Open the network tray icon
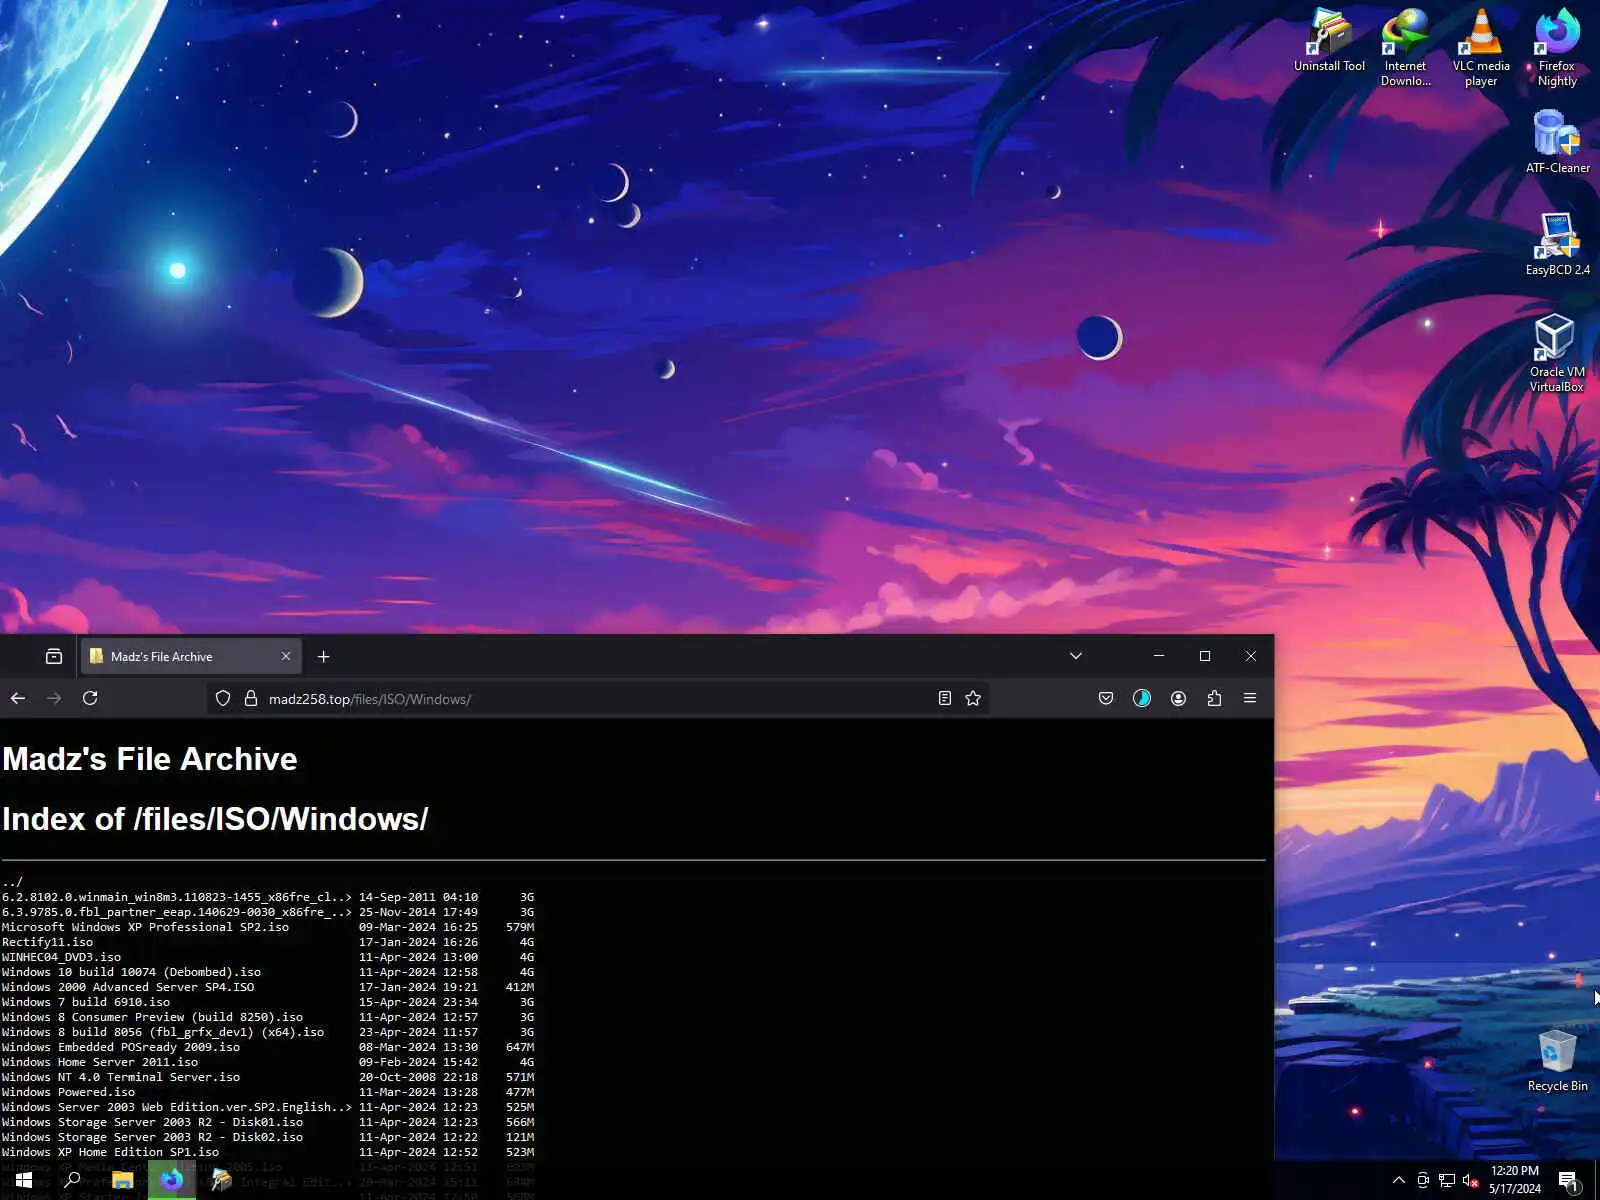Screen dimensions: 1600x1200 click(1447, 1180)
